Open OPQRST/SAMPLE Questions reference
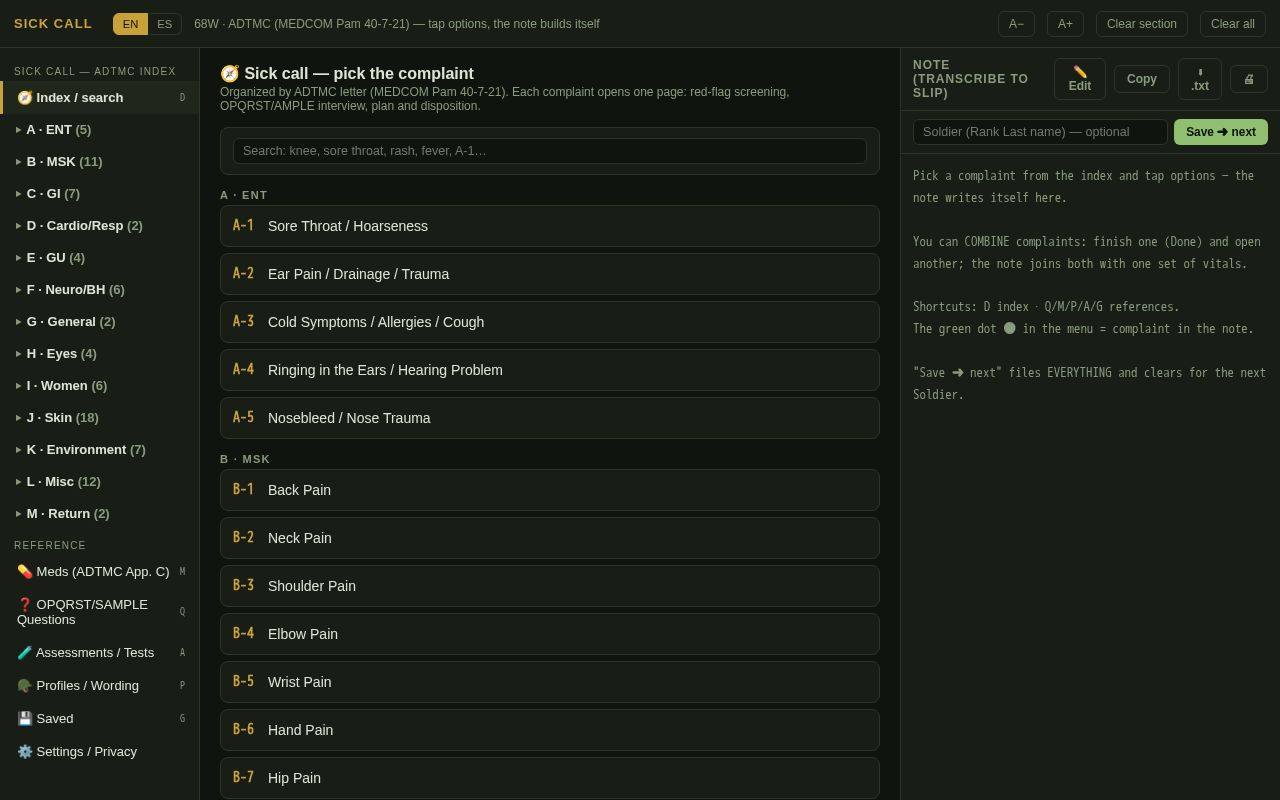The image size is (1280, 800). click(x=100, y=612)
